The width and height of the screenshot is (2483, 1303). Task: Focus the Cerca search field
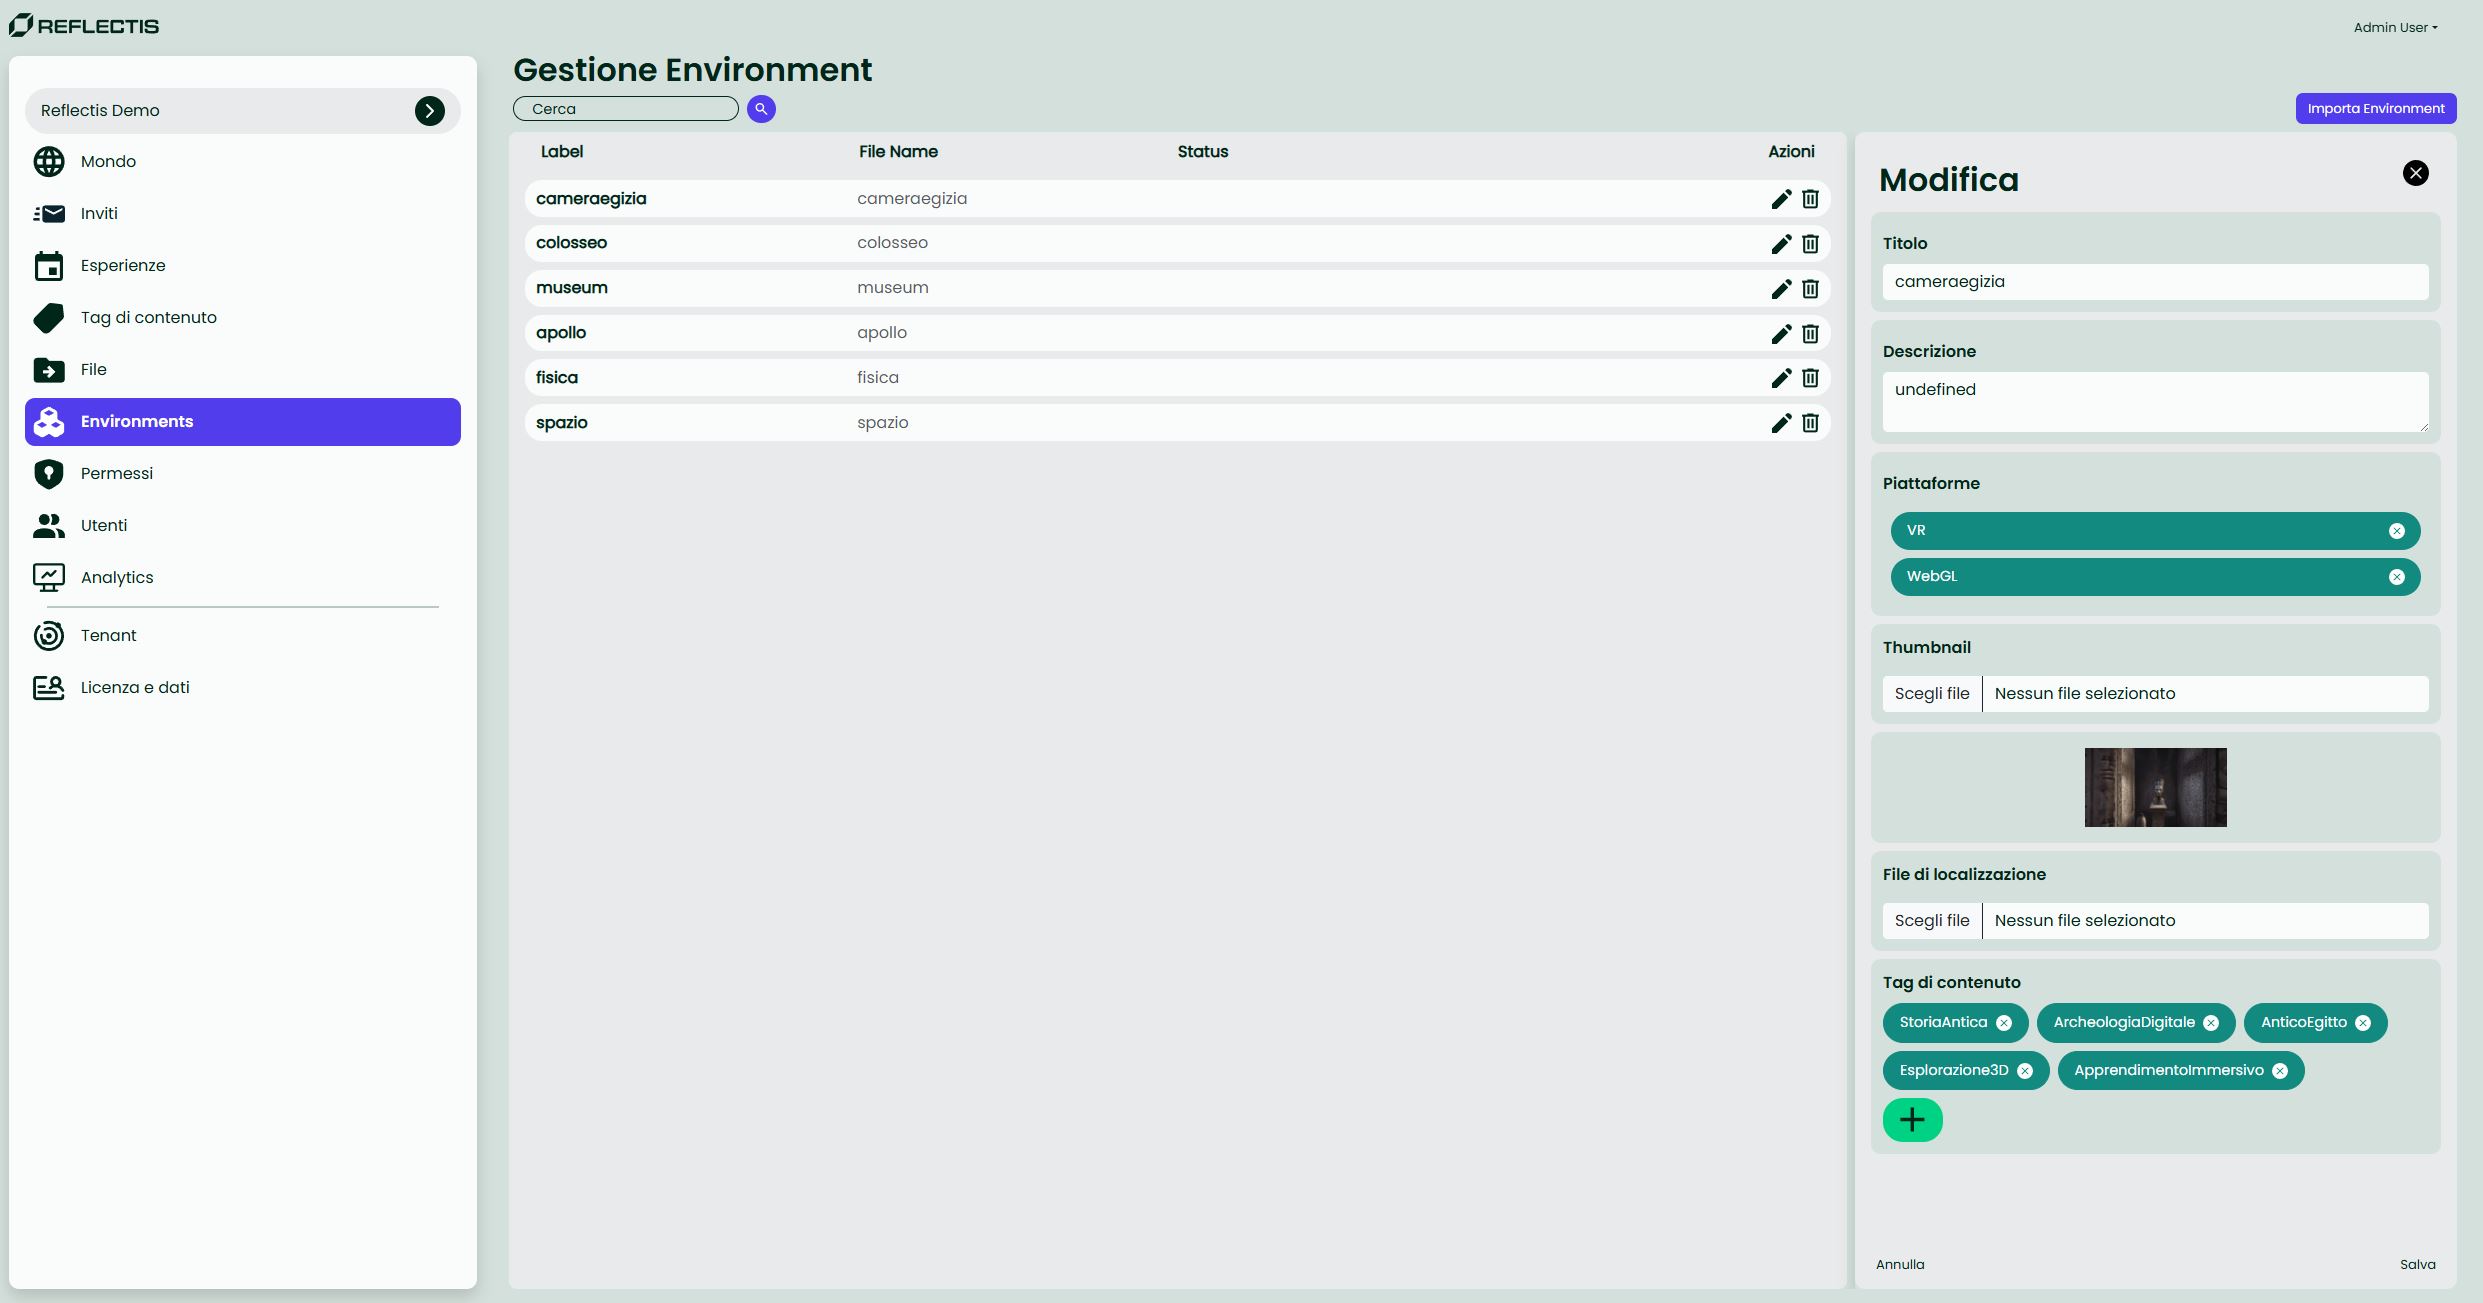[x=626, y=109]
